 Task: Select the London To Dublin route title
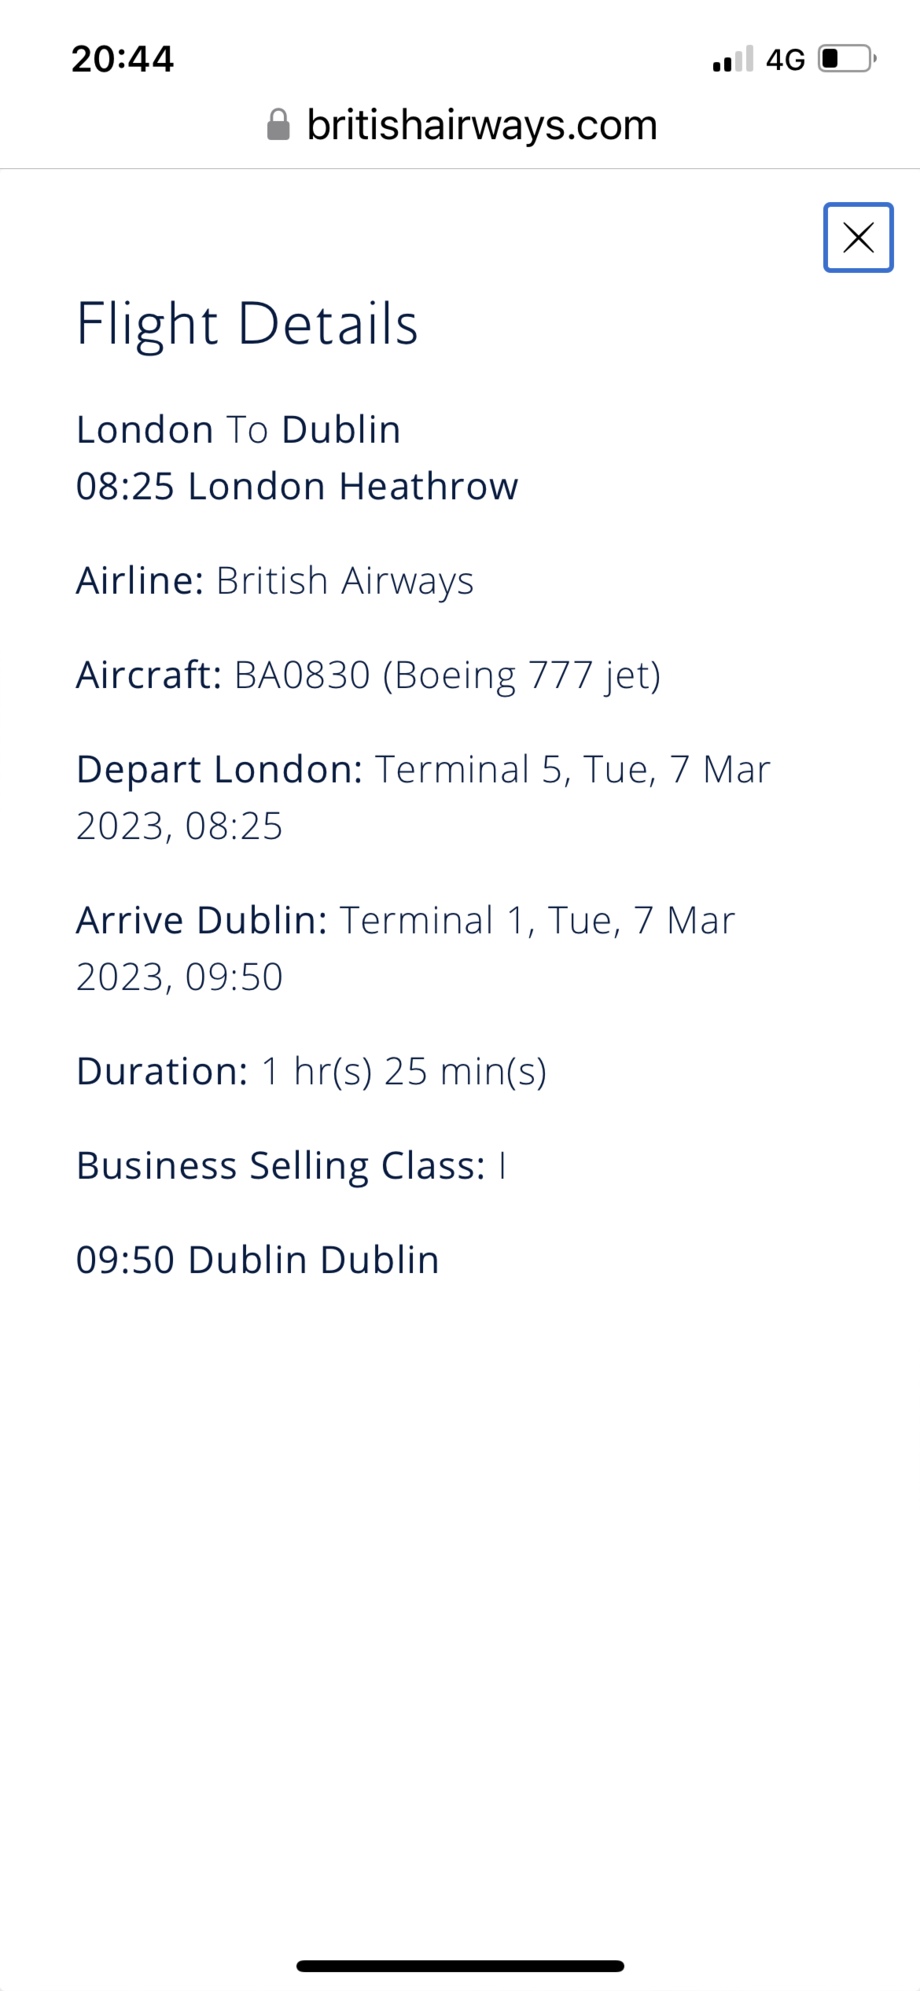pyautogui.click(x=238, y=430)
